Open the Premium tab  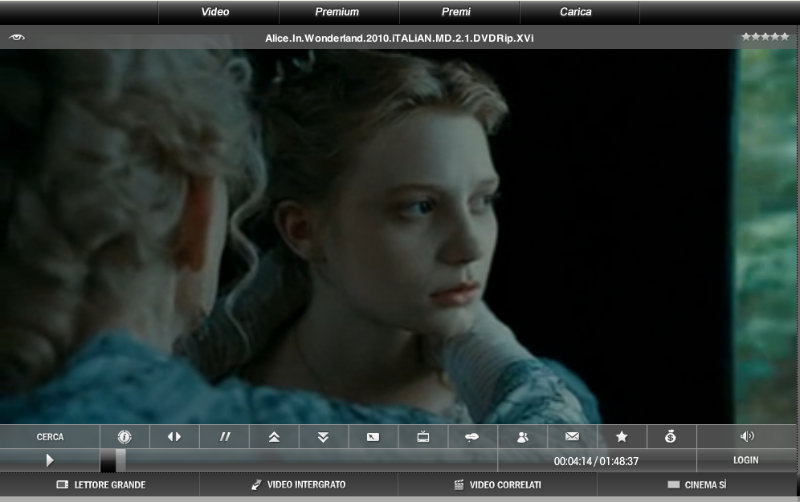pos(339,12)
